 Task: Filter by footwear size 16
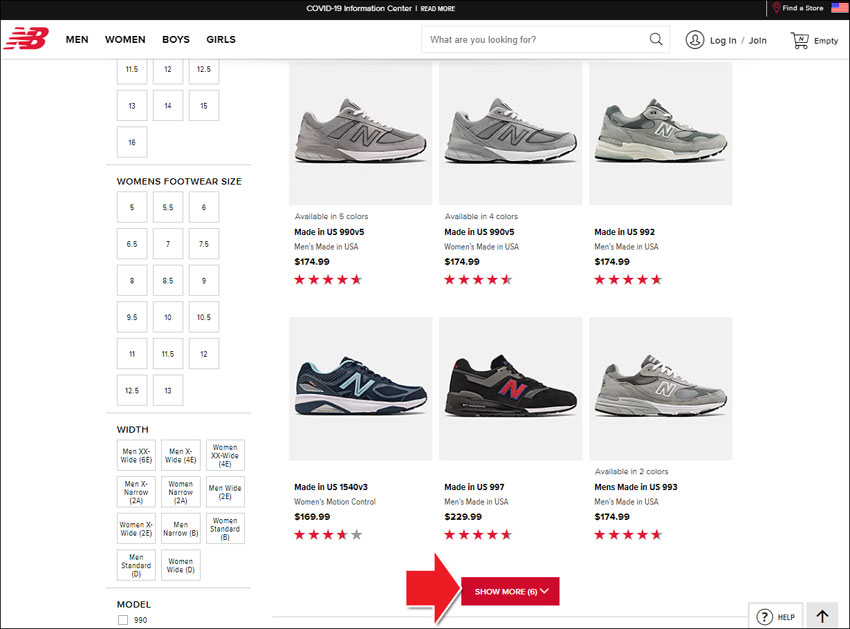point(132,142)
